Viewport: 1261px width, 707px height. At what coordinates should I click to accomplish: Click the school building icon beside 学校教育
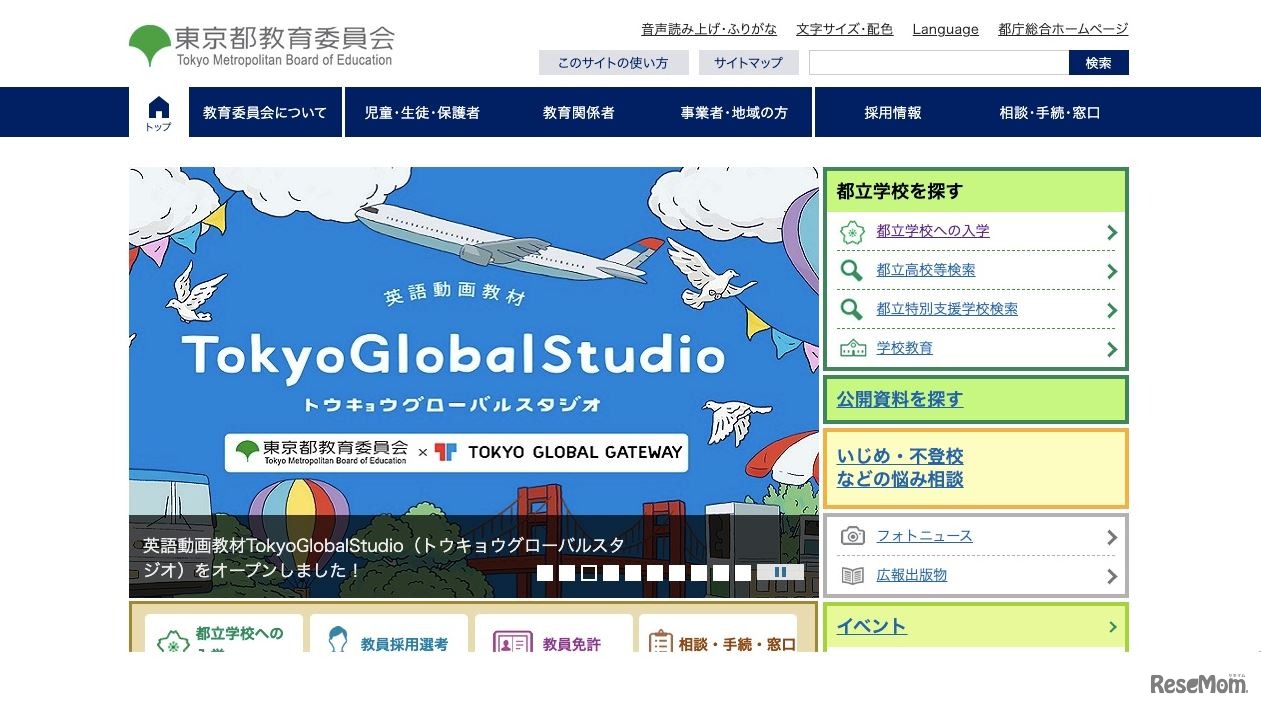tap(851, 348)
